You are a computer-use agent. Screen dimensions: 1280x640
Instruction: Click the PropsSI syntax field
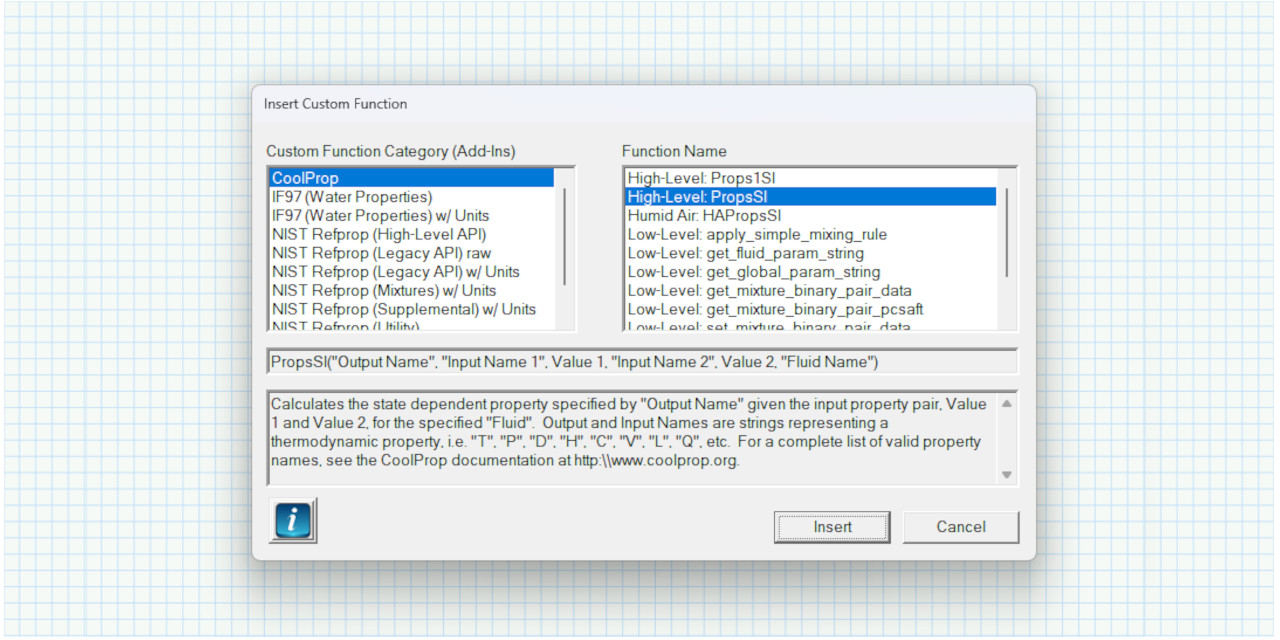point(642,361)
